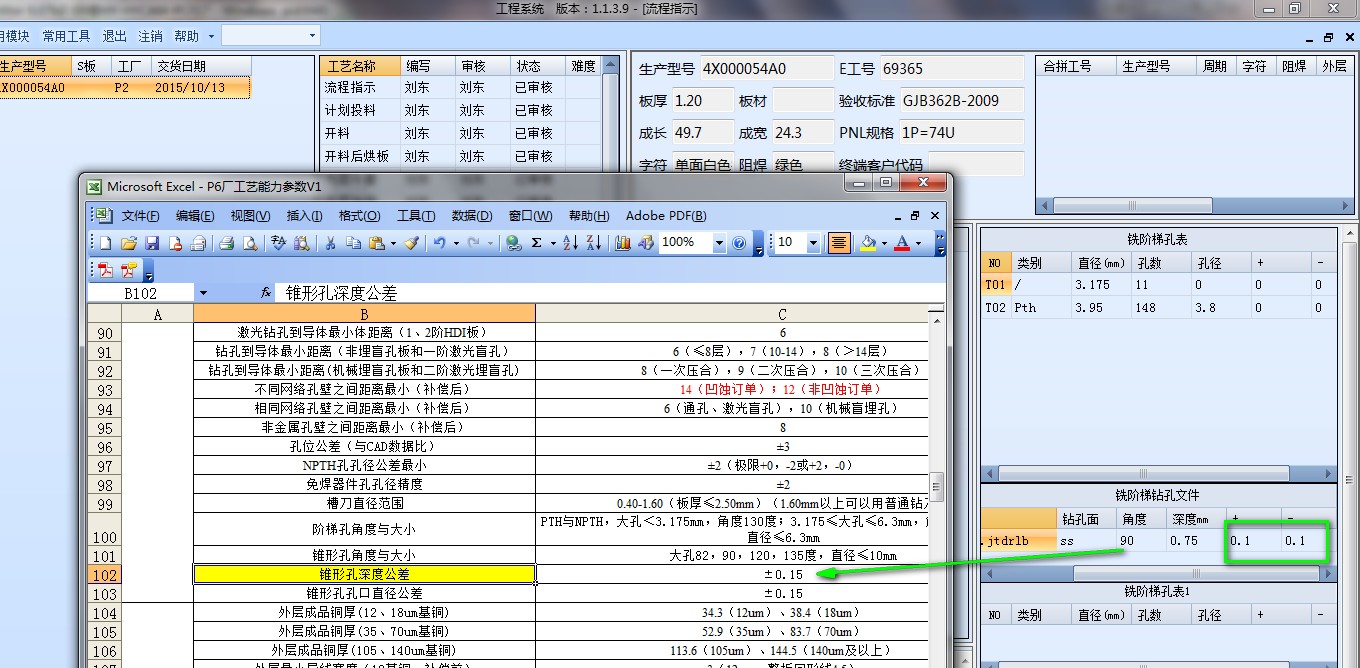Undo the last action in Excel
1360x668 pixels.
(x=439, y=242)
